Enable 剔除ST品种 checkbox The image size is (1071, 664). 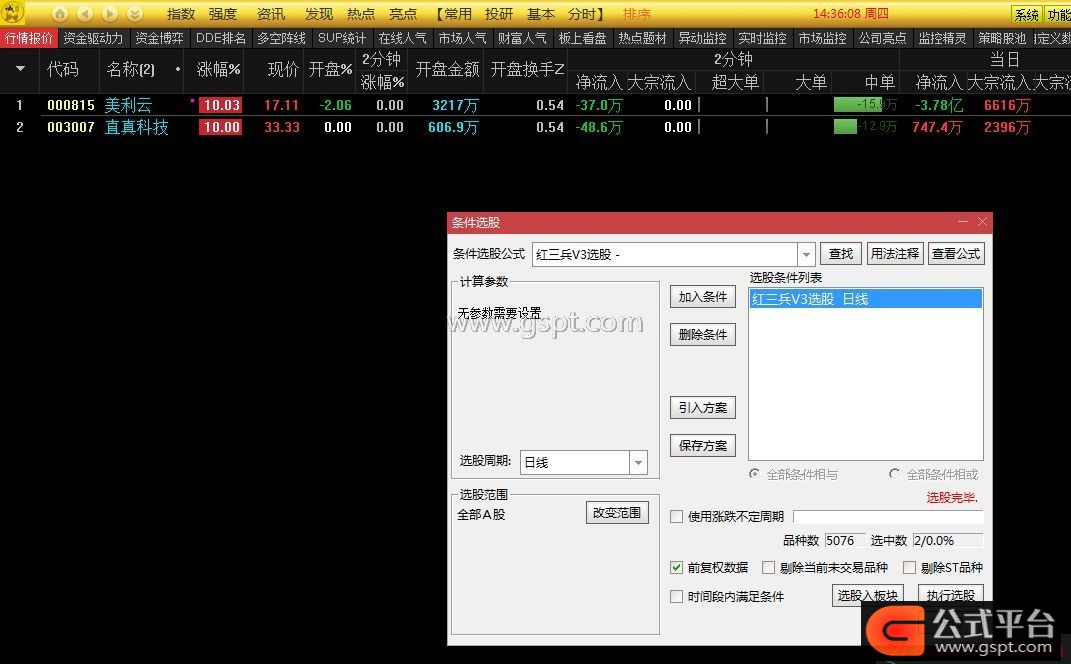pyautogui.click(x=909, y=568)
